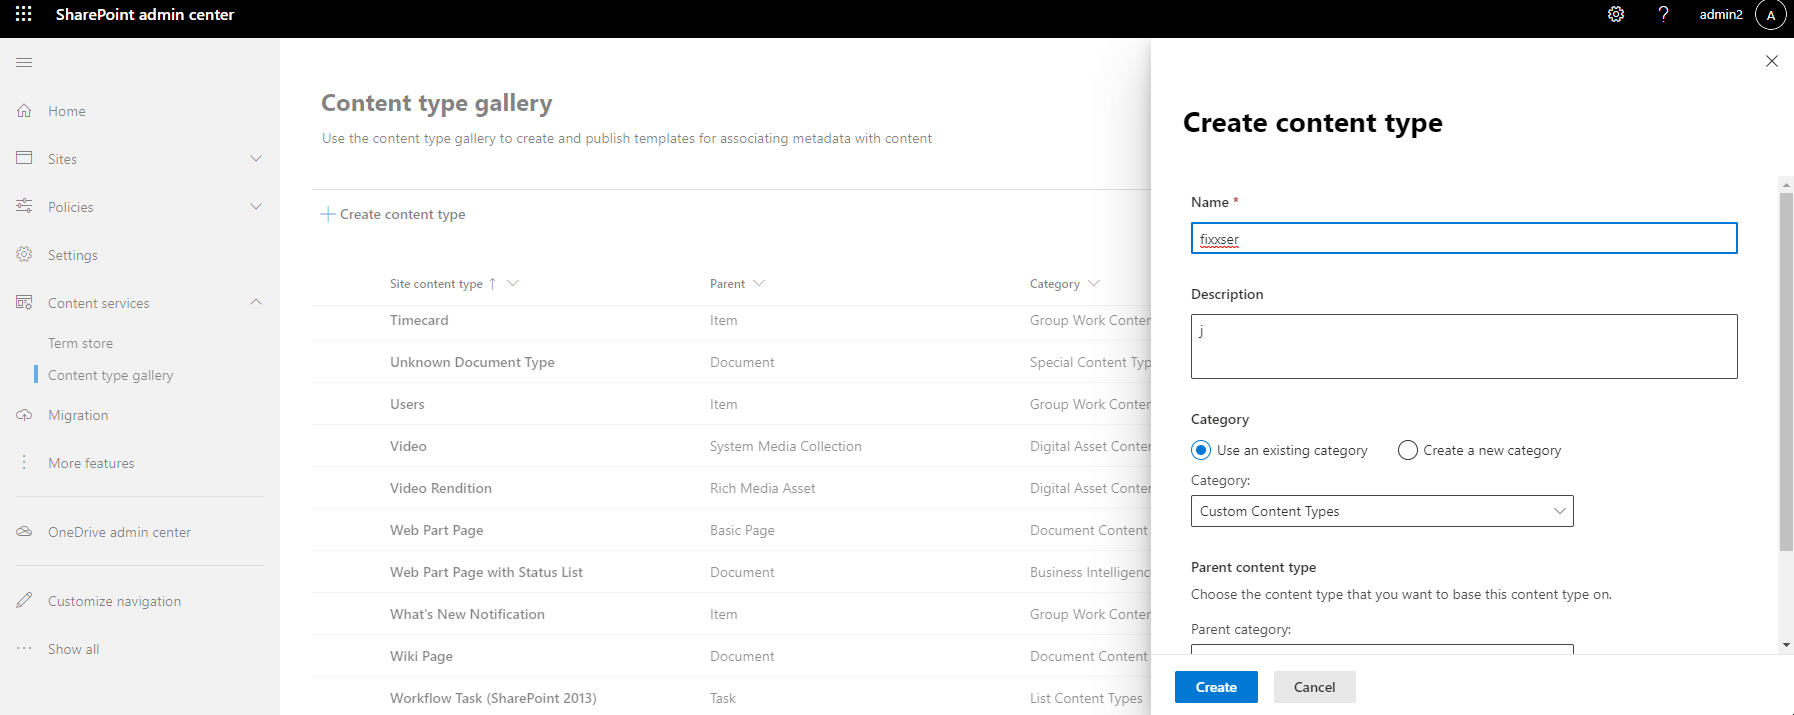Expand the Policies navigation chevron
This screenshot has height=715, width=1794.
[256, 206]
